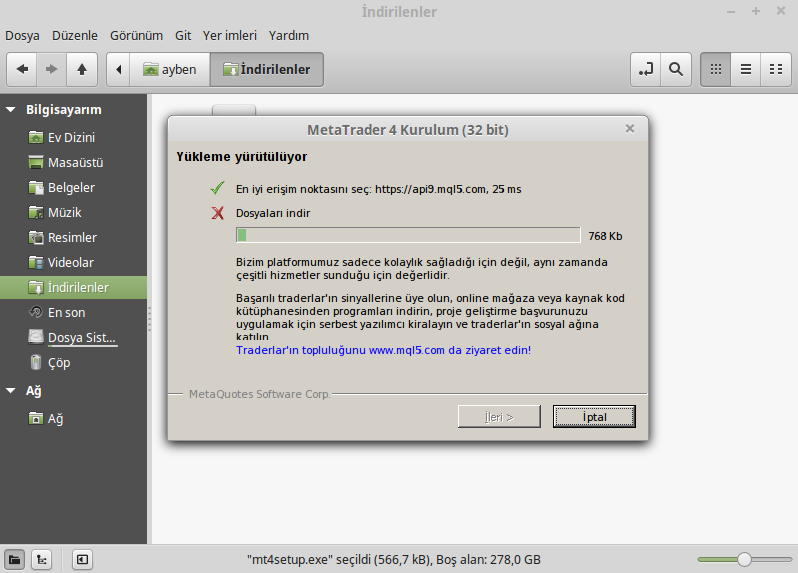Open Çöp trash in the sidebar
The width and height of the screenshot is (798, 573).
(73, 362)
